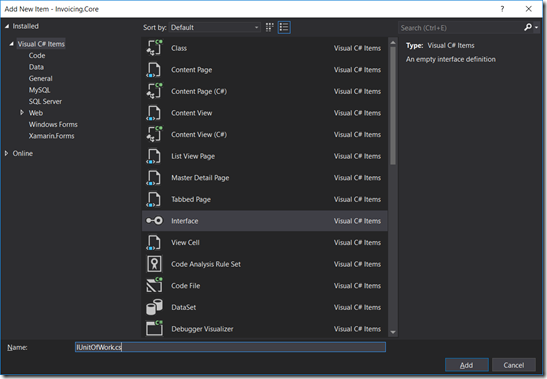Click the Tabbed Page template icon
Screen dimensions: 547x379
(x=154, y=199)
